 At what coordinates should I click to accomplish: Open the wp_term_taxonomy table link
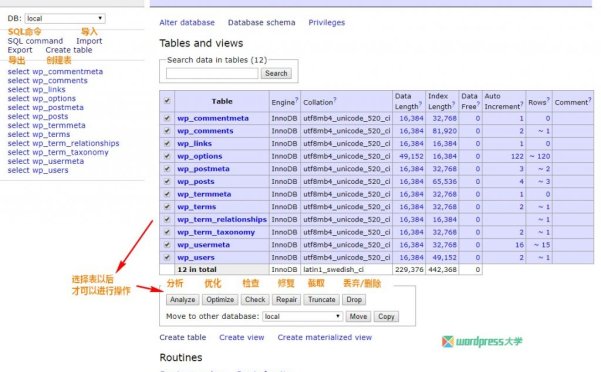pyautogui.click(x=216, y=232)
